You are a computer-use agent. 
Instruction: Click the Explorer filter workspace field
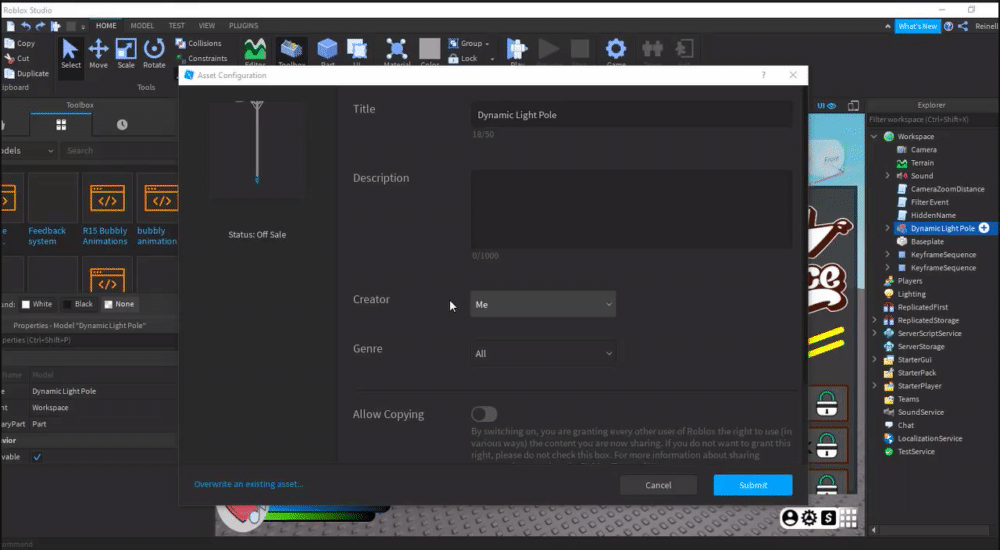(x=932, y=119)
